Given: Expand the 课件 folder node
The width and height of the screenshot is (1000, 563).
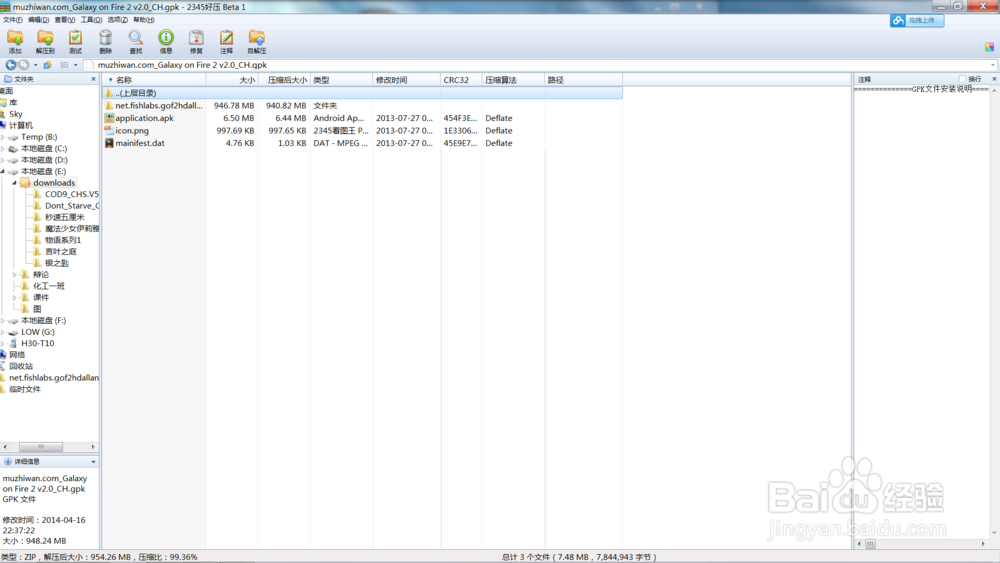Looking at the screenshot, I should tap(15, 298).
